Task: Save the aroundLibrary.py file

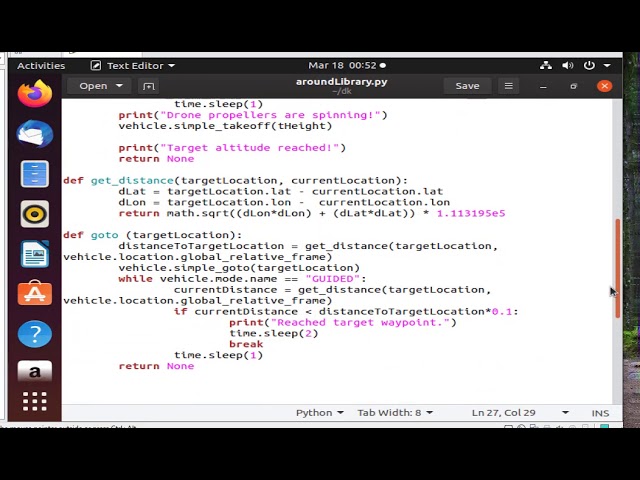Action: (467, 86)
